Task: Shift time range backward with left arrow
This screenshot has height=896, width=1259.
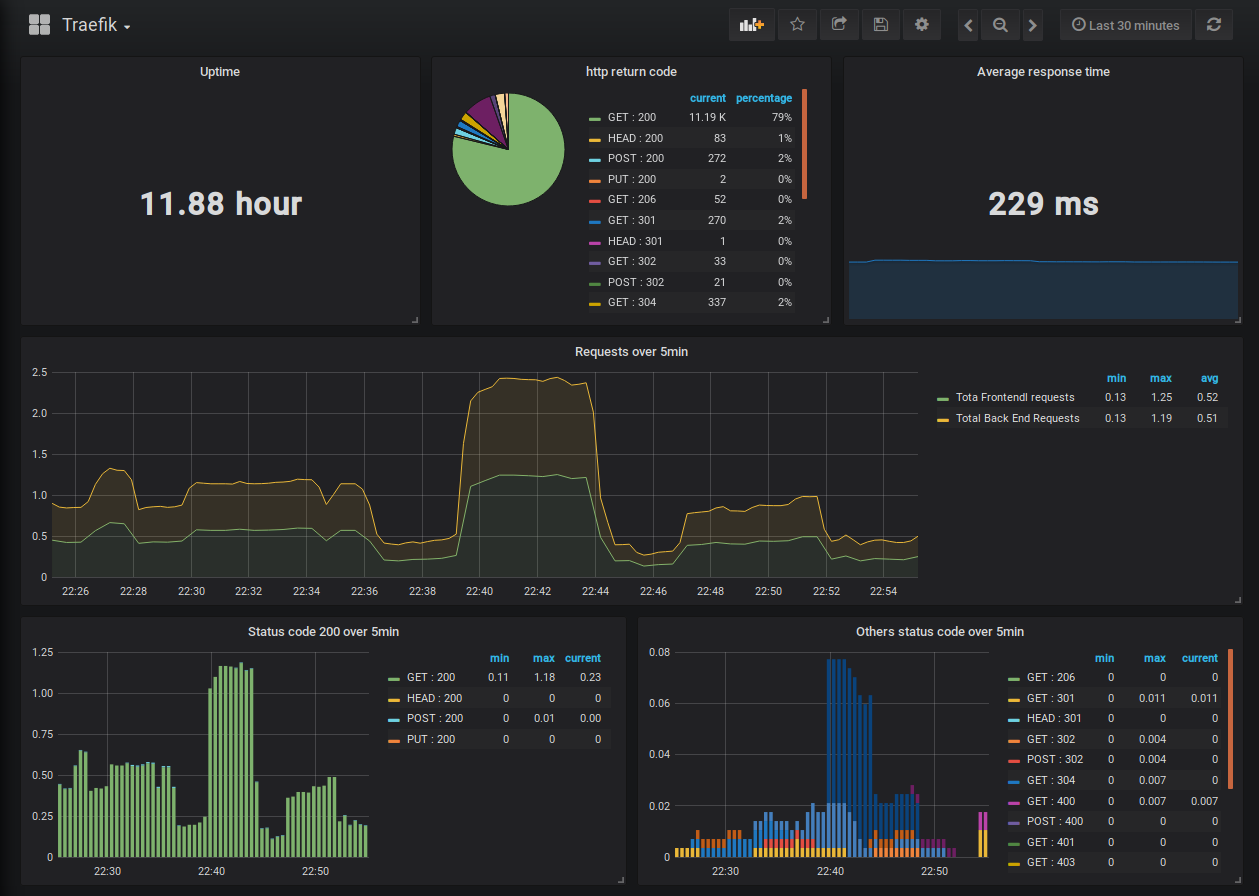Action: click(x=968, y=26)
